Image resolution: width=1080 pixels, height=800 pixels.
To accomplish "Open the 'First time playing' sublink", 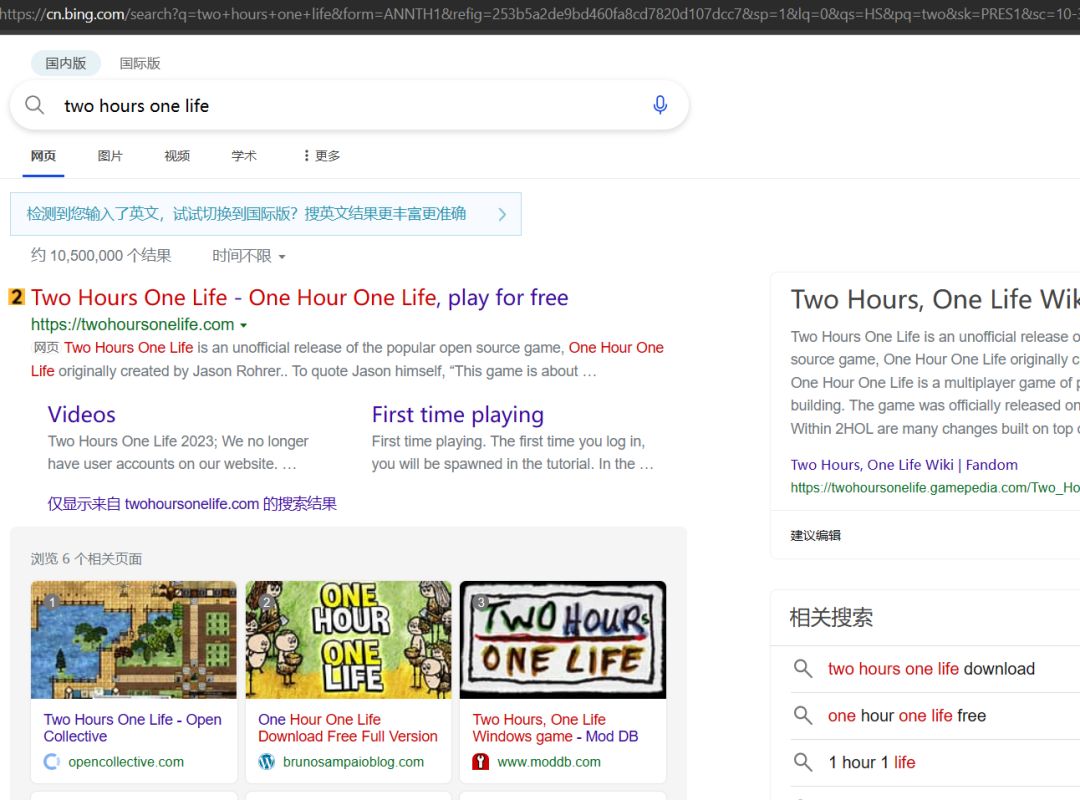I will 457,415.
